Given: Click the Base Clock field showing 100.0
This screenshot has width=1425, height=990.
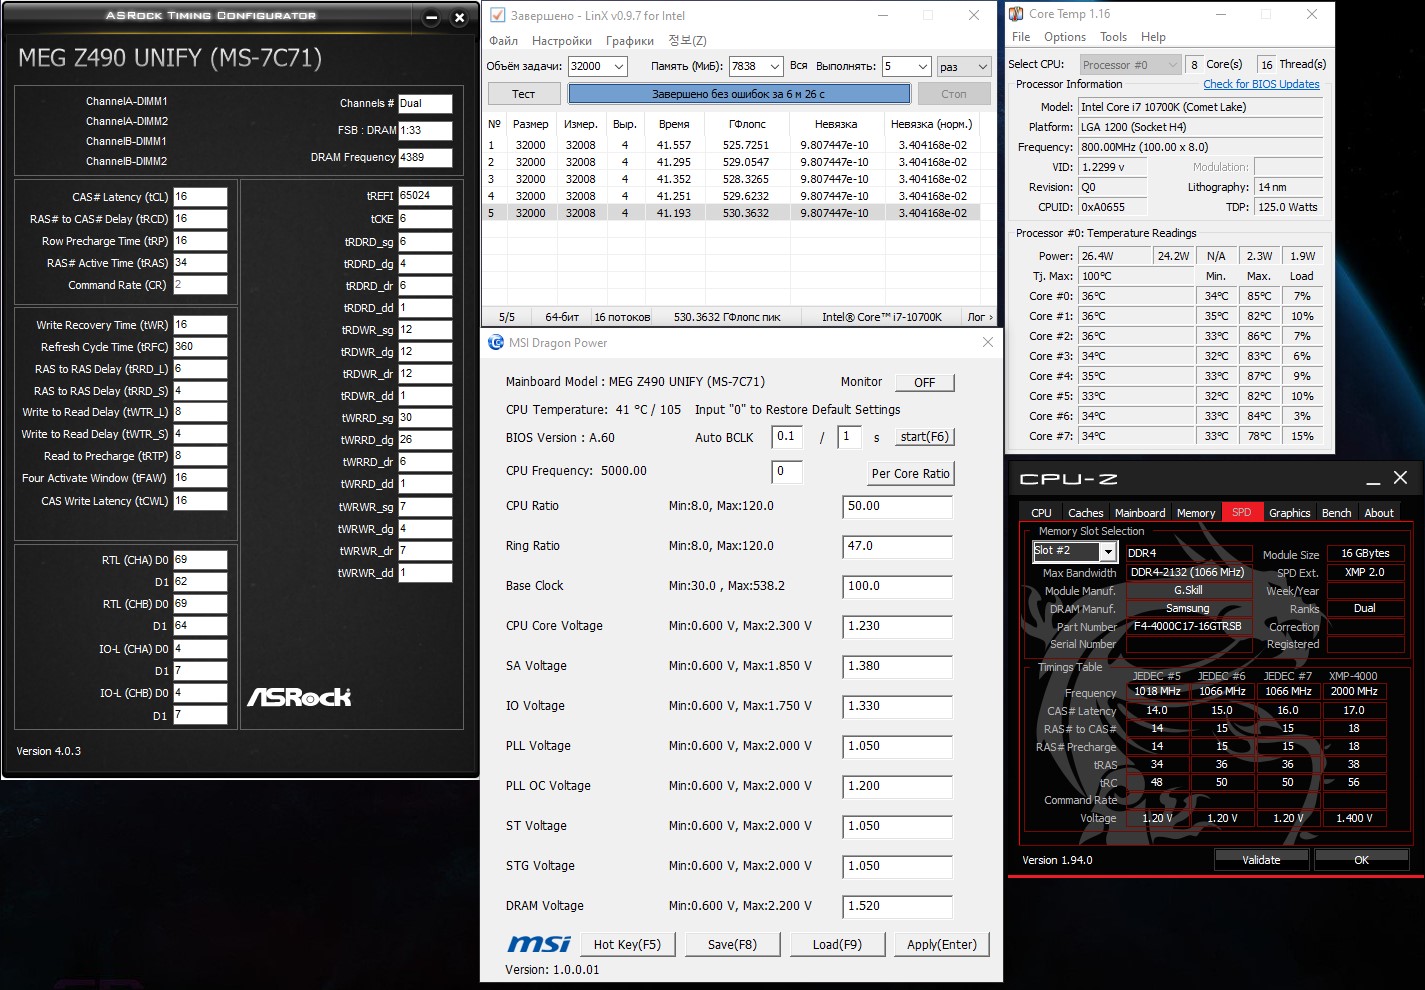Looking at the screenshot, I should 897,587.
